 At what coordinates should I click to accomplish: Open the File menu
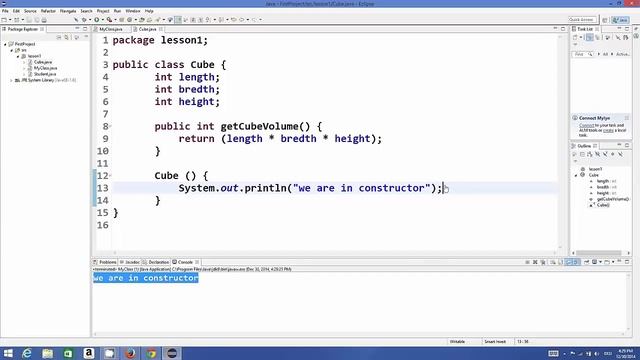point(5,11)
